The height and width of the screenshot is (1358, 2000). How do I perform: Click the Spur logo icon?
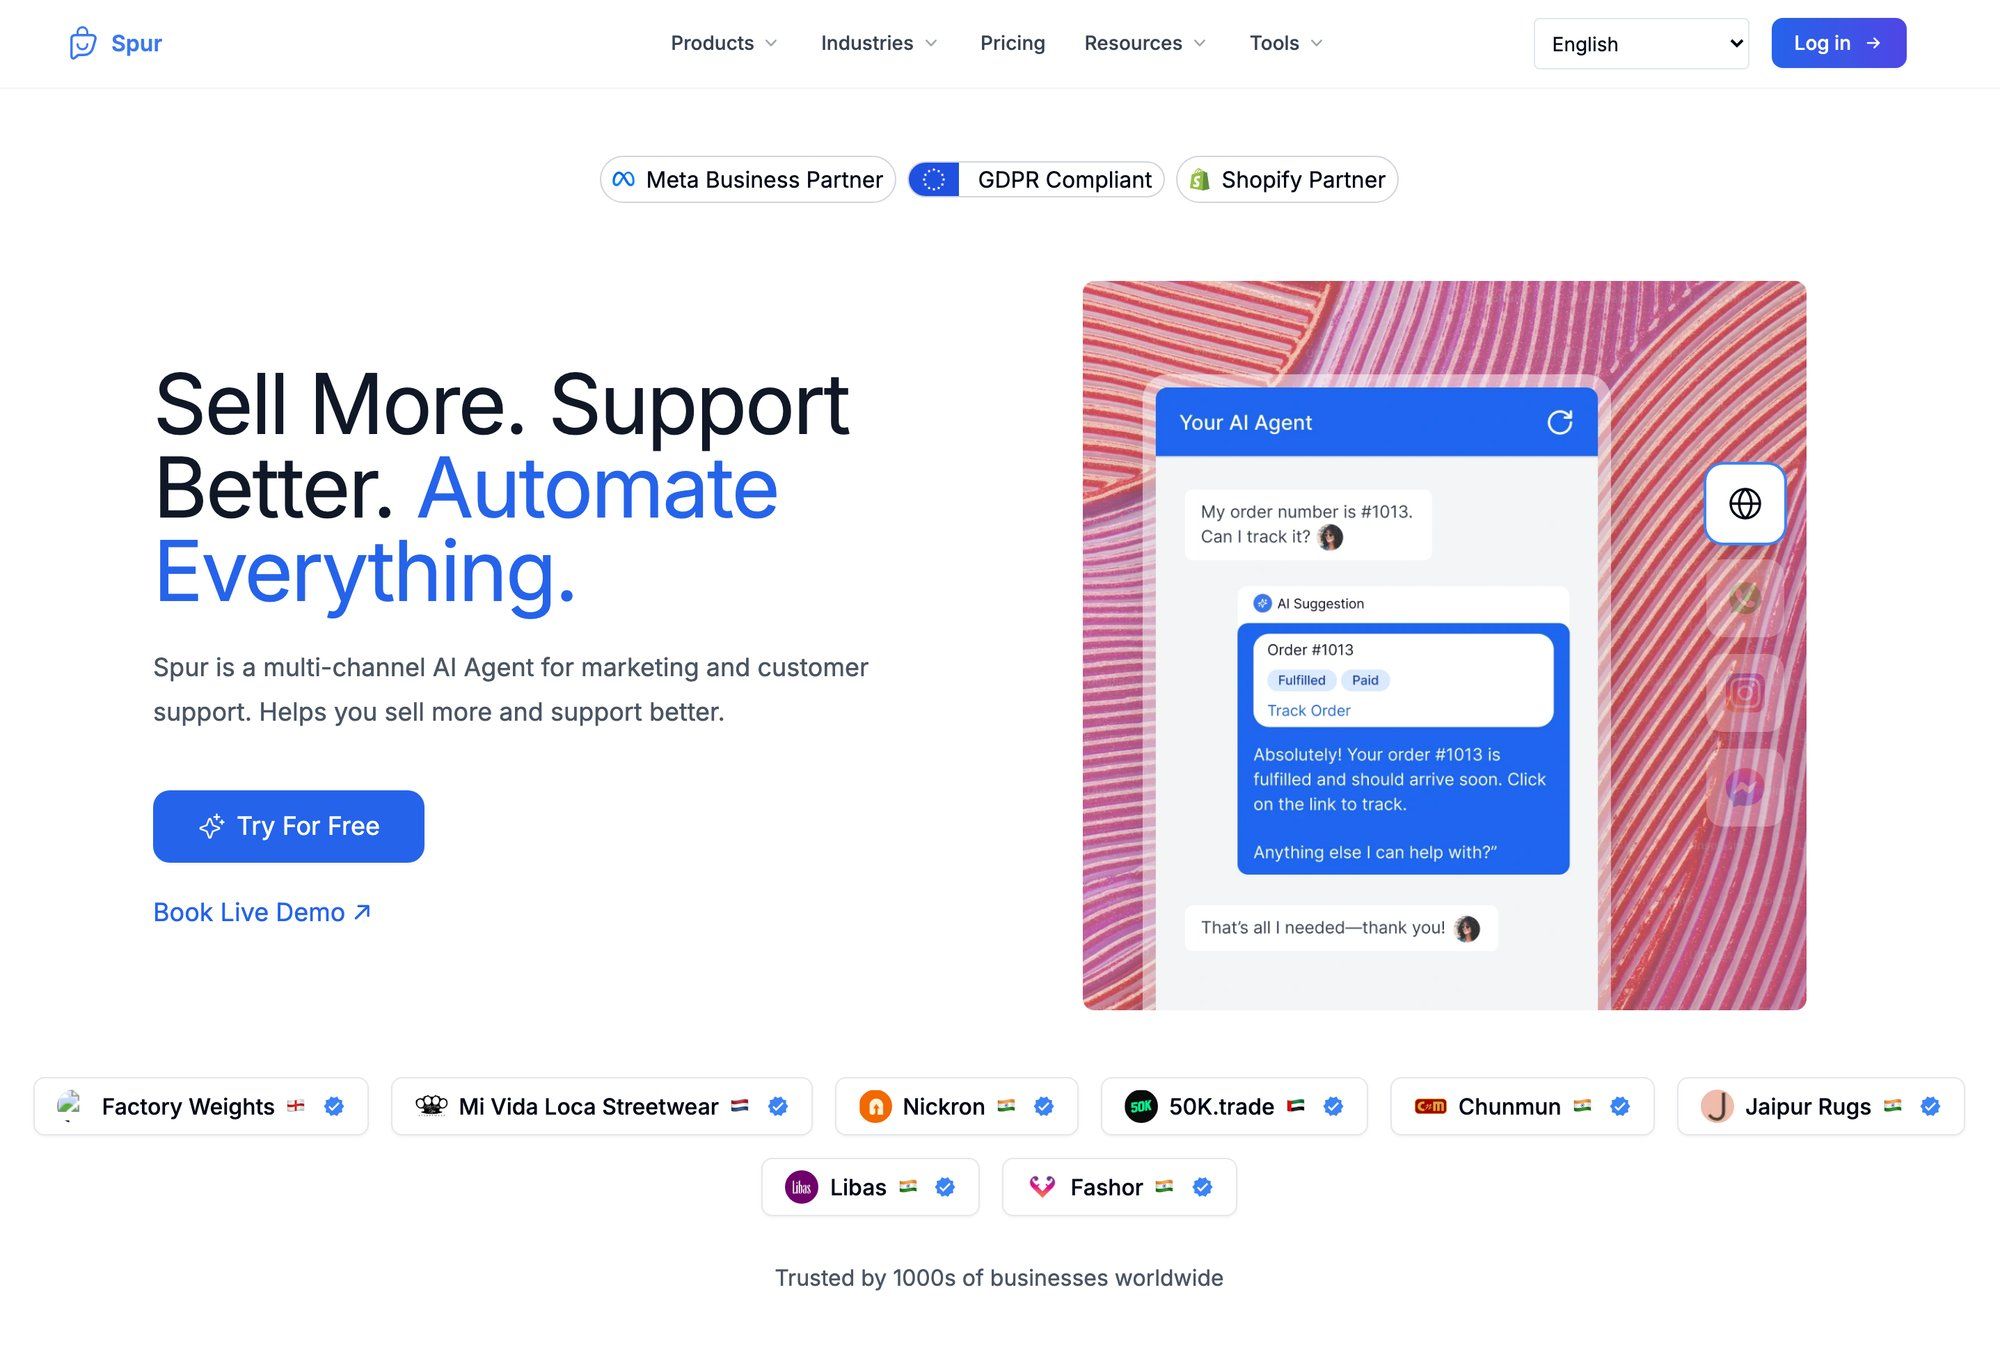(83, 43)
